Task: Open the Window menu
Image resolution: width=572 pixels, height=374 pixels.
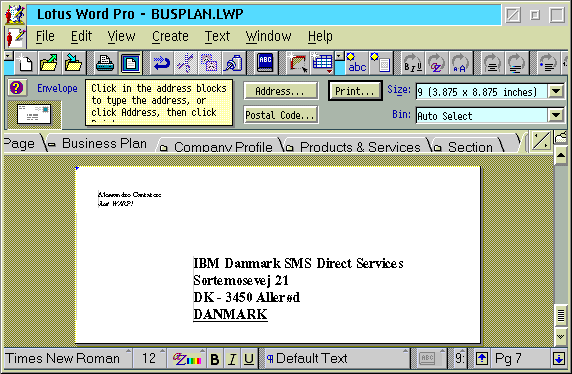Action: point(268,36)
